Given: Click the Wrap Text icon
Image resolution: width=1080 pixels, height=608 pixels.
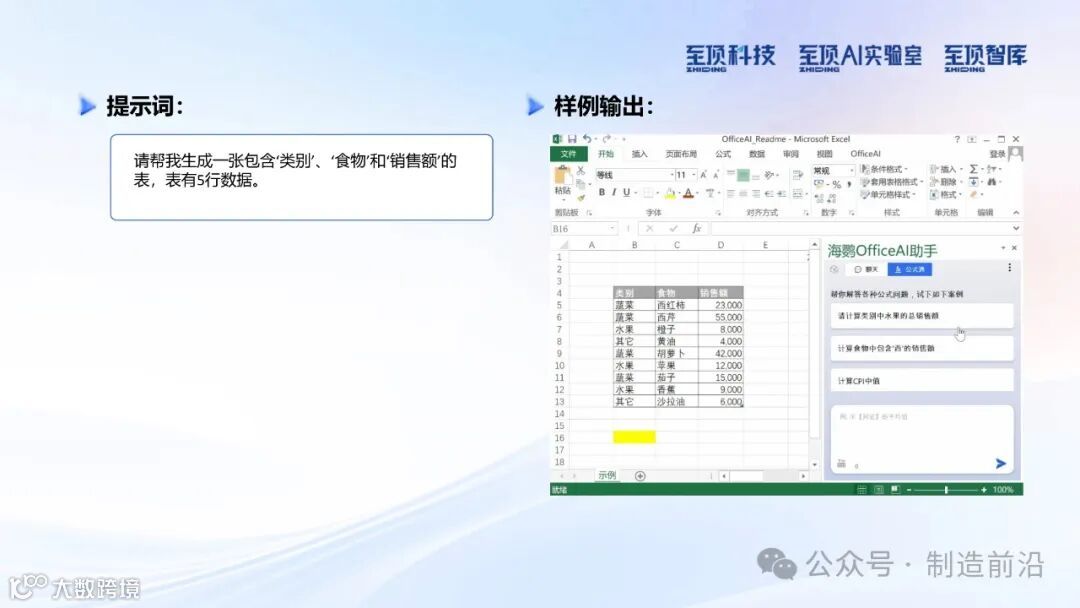Looking at the screenshot, I should 798,175.
